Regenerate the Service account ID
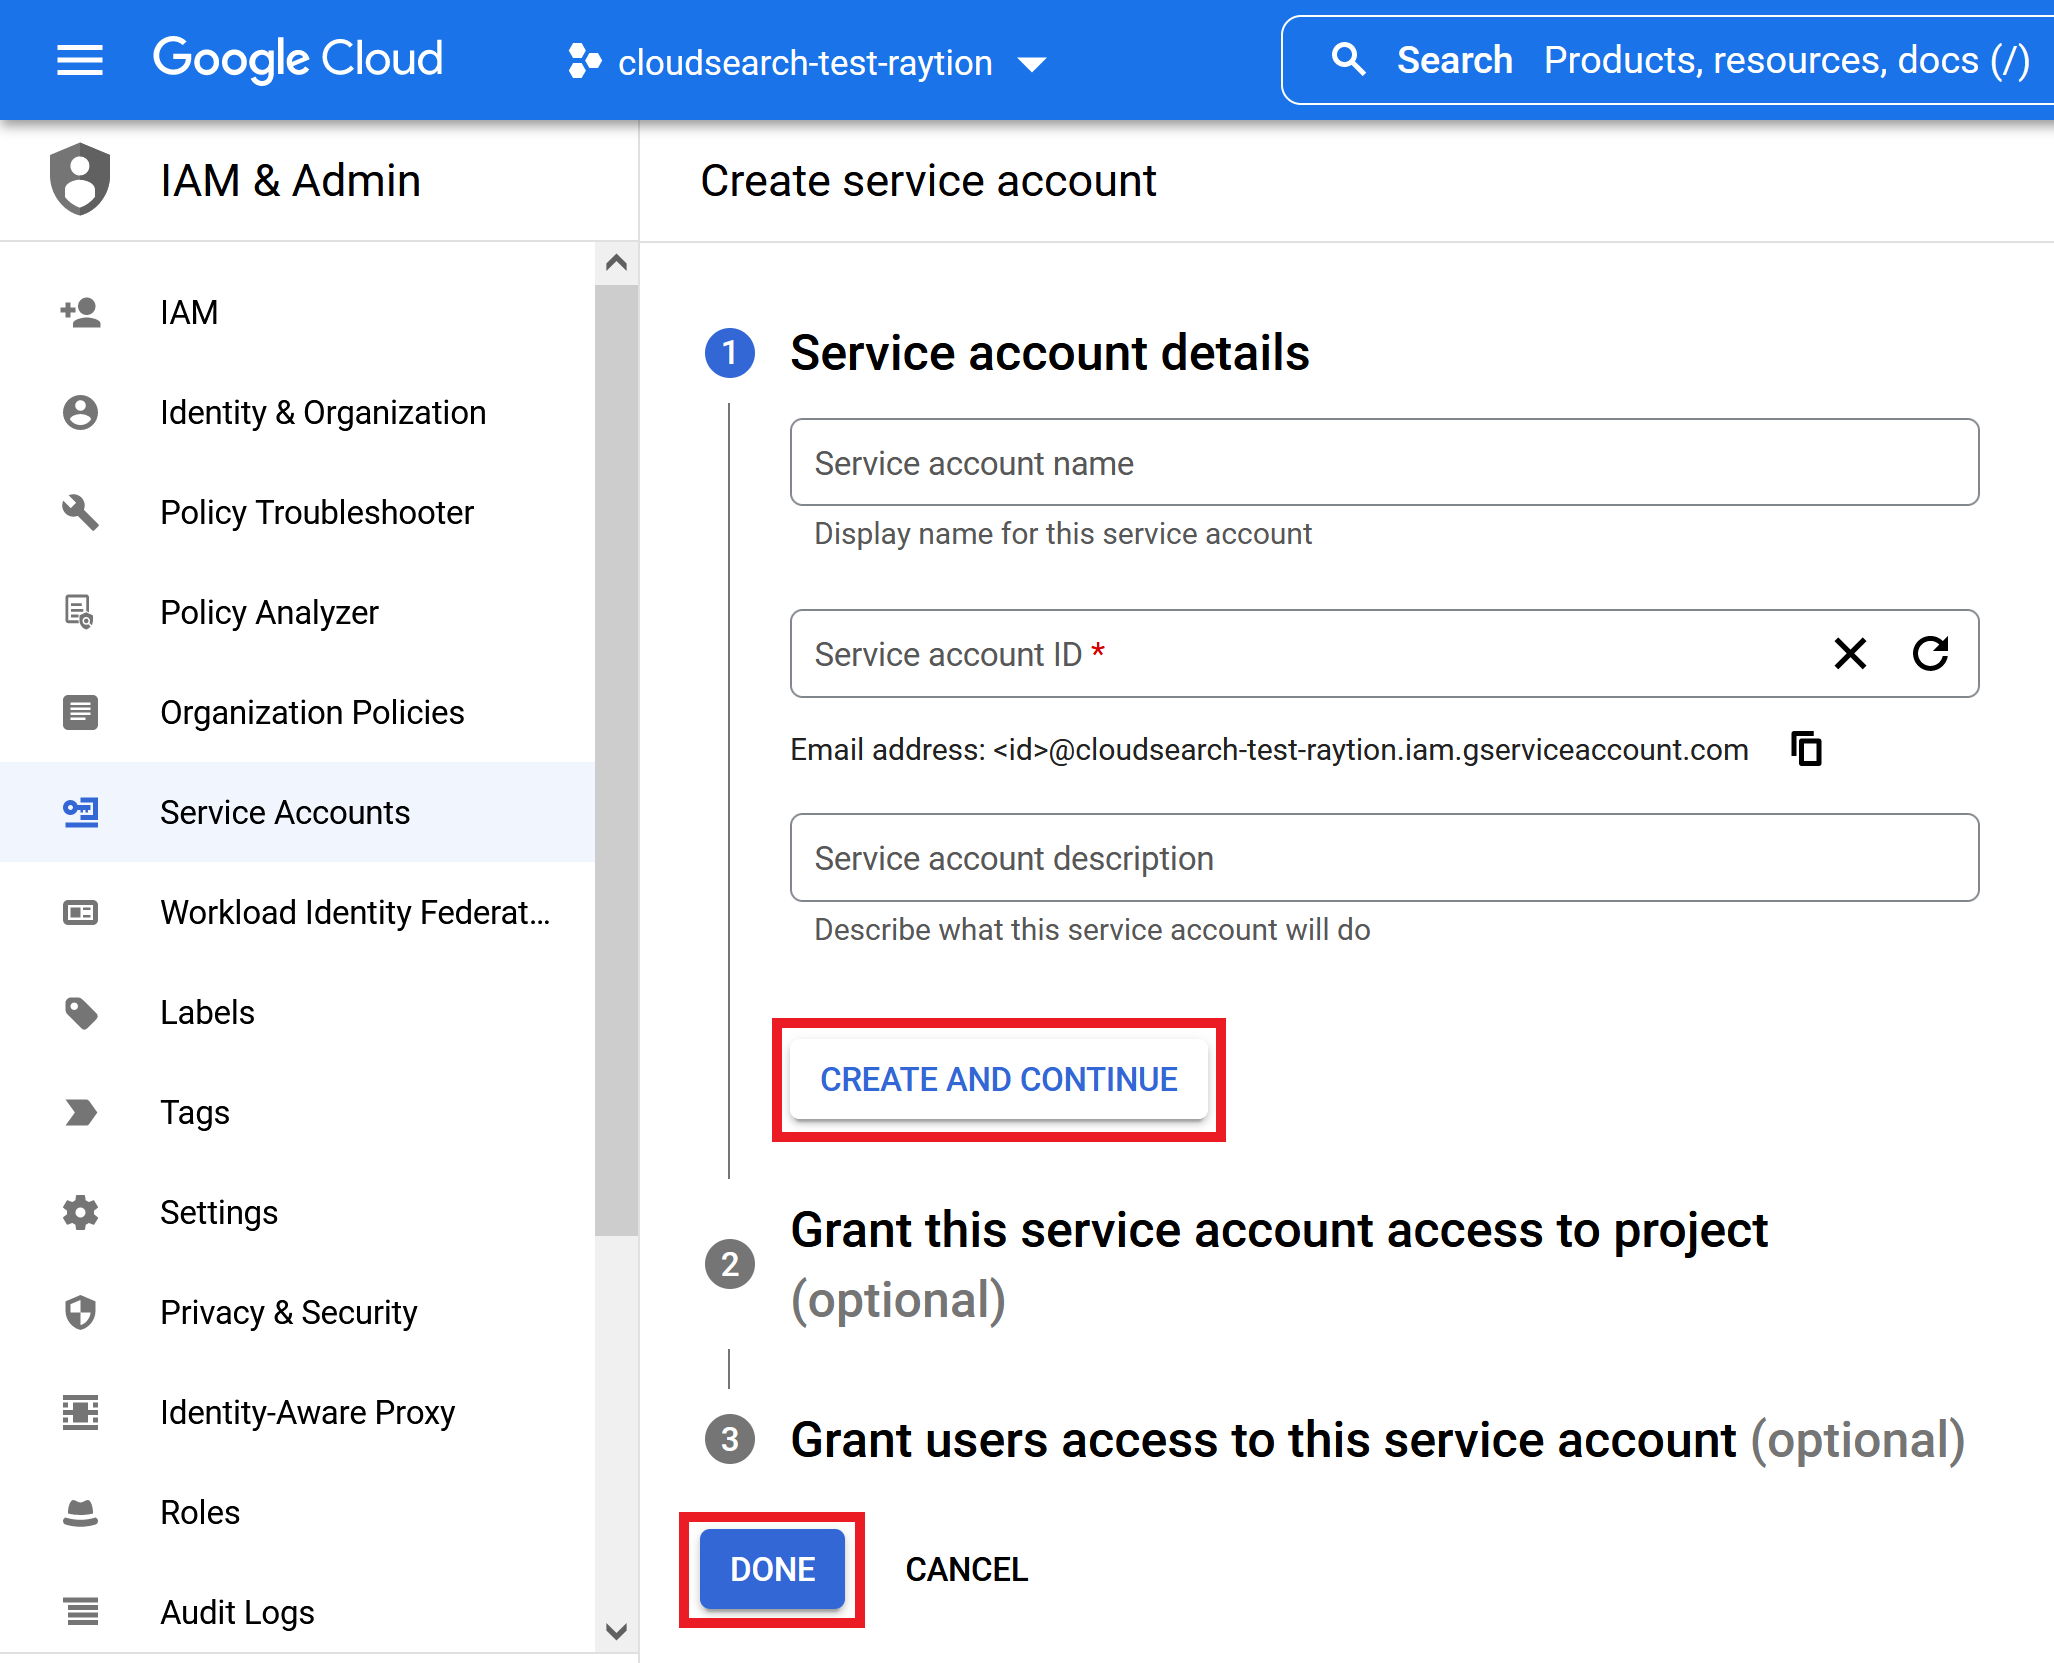2054x1663 pixels. (x=1931, y=654)
